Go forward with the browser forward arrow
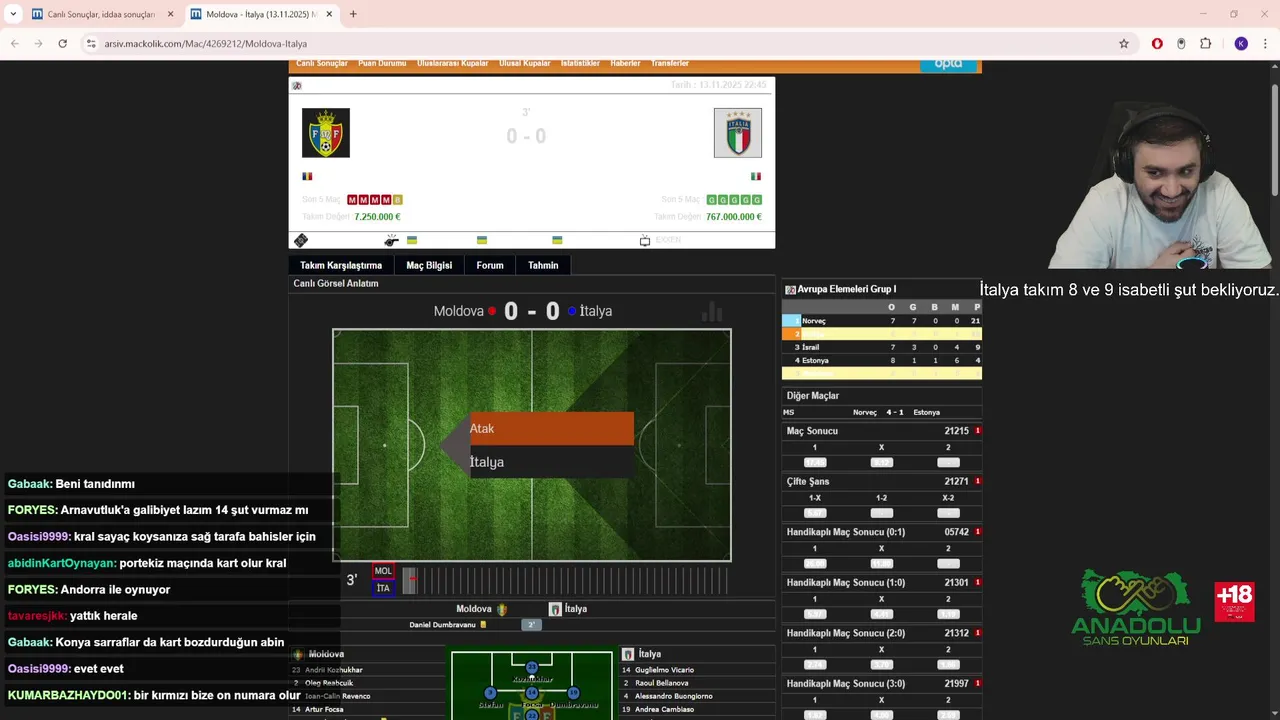The width and height of the screenshot is (1280, 720). [x=38, y=44]
